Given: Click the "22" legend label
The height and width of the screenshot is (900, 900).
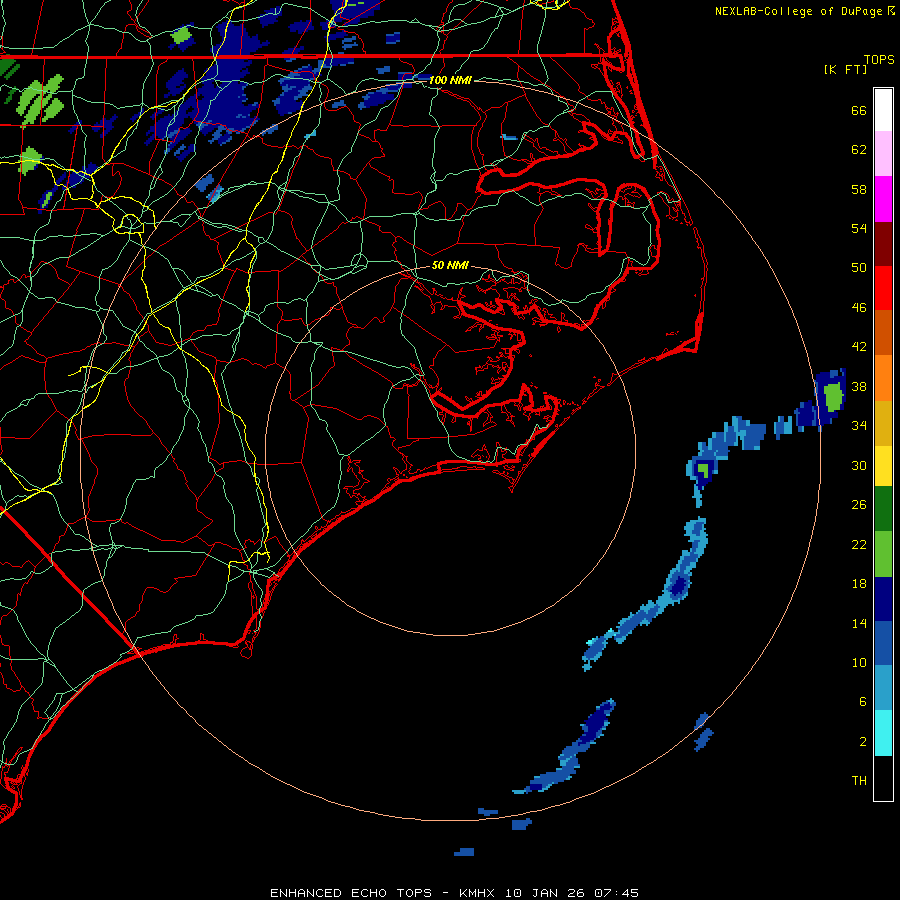Looking at the screenshot, I should point(859,545).
